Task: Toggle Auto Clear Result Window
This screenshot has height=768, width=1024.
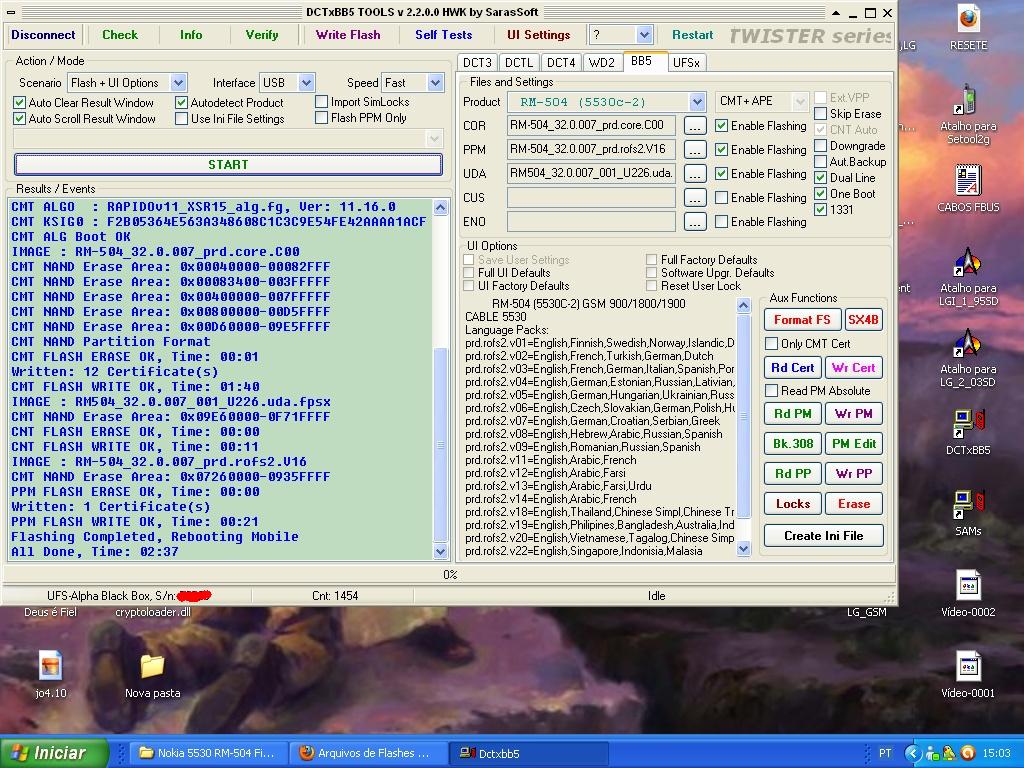Action: pos(20,103)
